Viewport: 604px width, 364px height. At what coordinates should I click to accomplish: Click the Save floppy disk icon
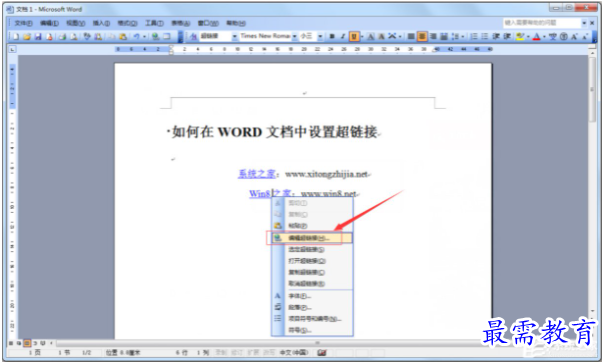click(x=38, y=37)
